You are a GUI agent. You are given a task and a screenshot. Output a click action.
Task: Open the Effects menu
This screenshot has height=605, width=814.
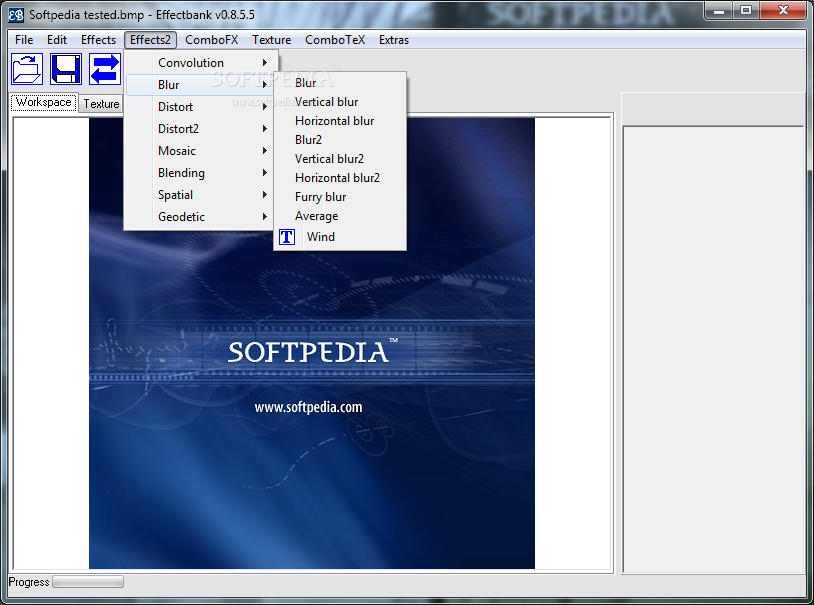coord(98,40)
